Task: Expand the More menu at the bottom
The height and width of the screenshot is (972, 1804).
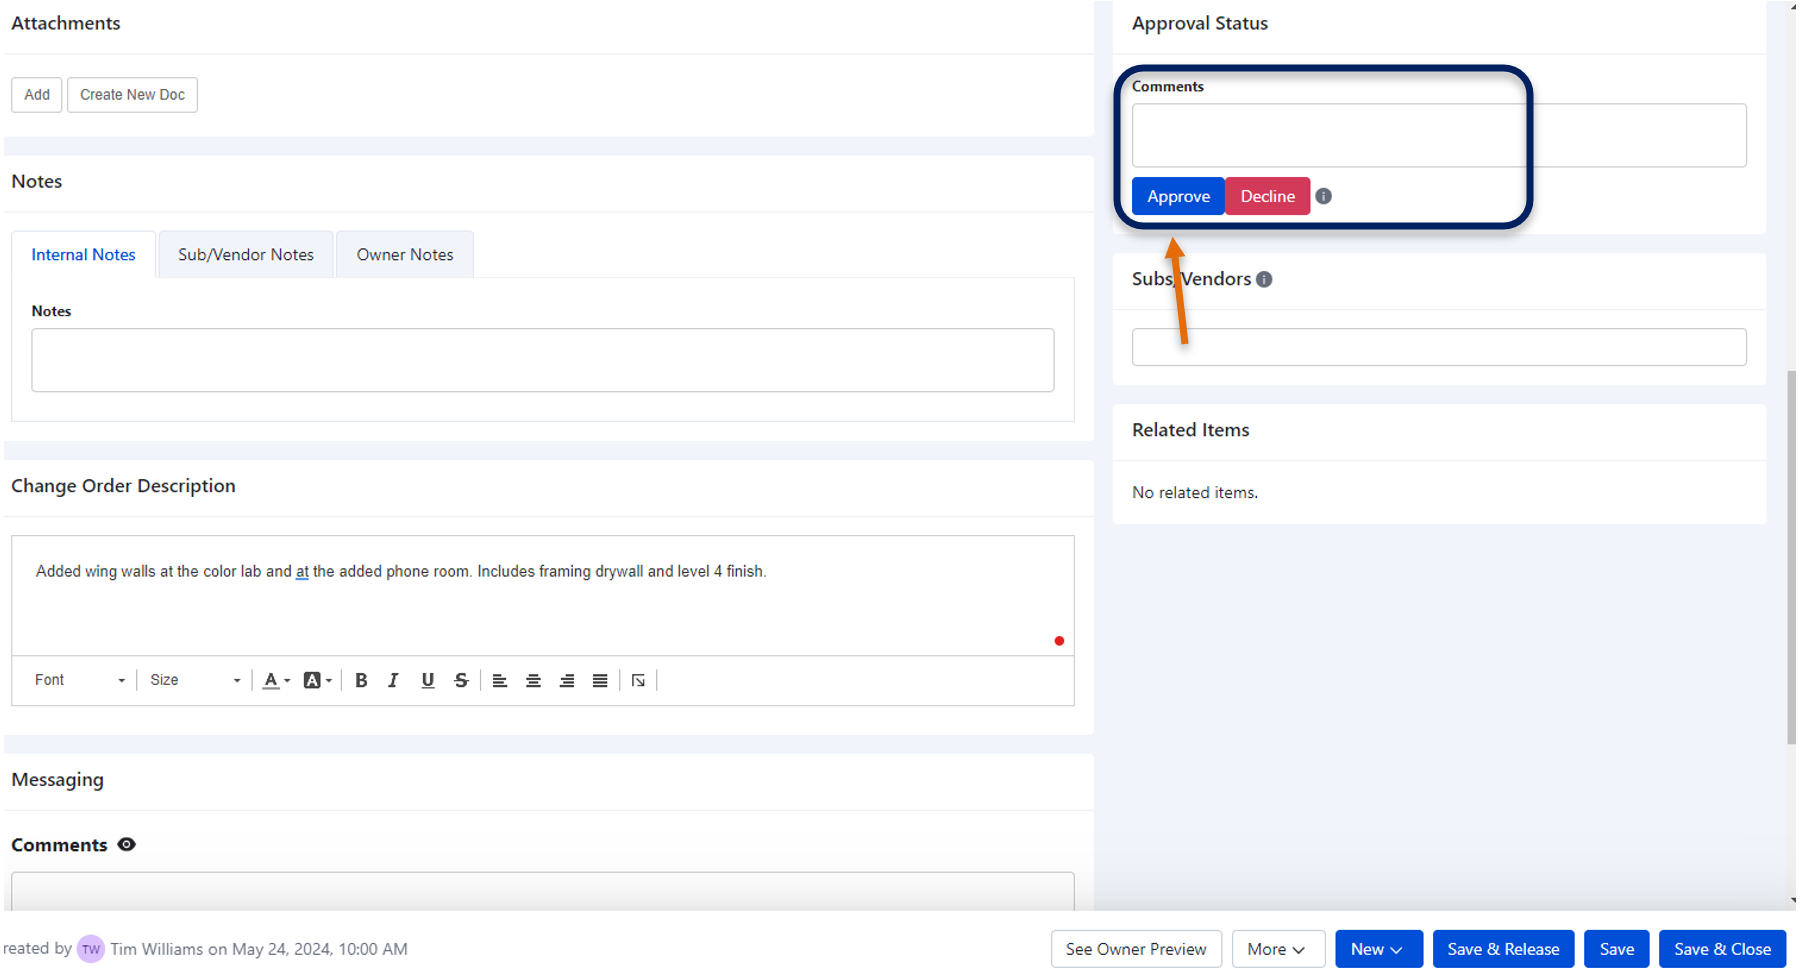Action: pyautogui.click(x=1277, y=948)
